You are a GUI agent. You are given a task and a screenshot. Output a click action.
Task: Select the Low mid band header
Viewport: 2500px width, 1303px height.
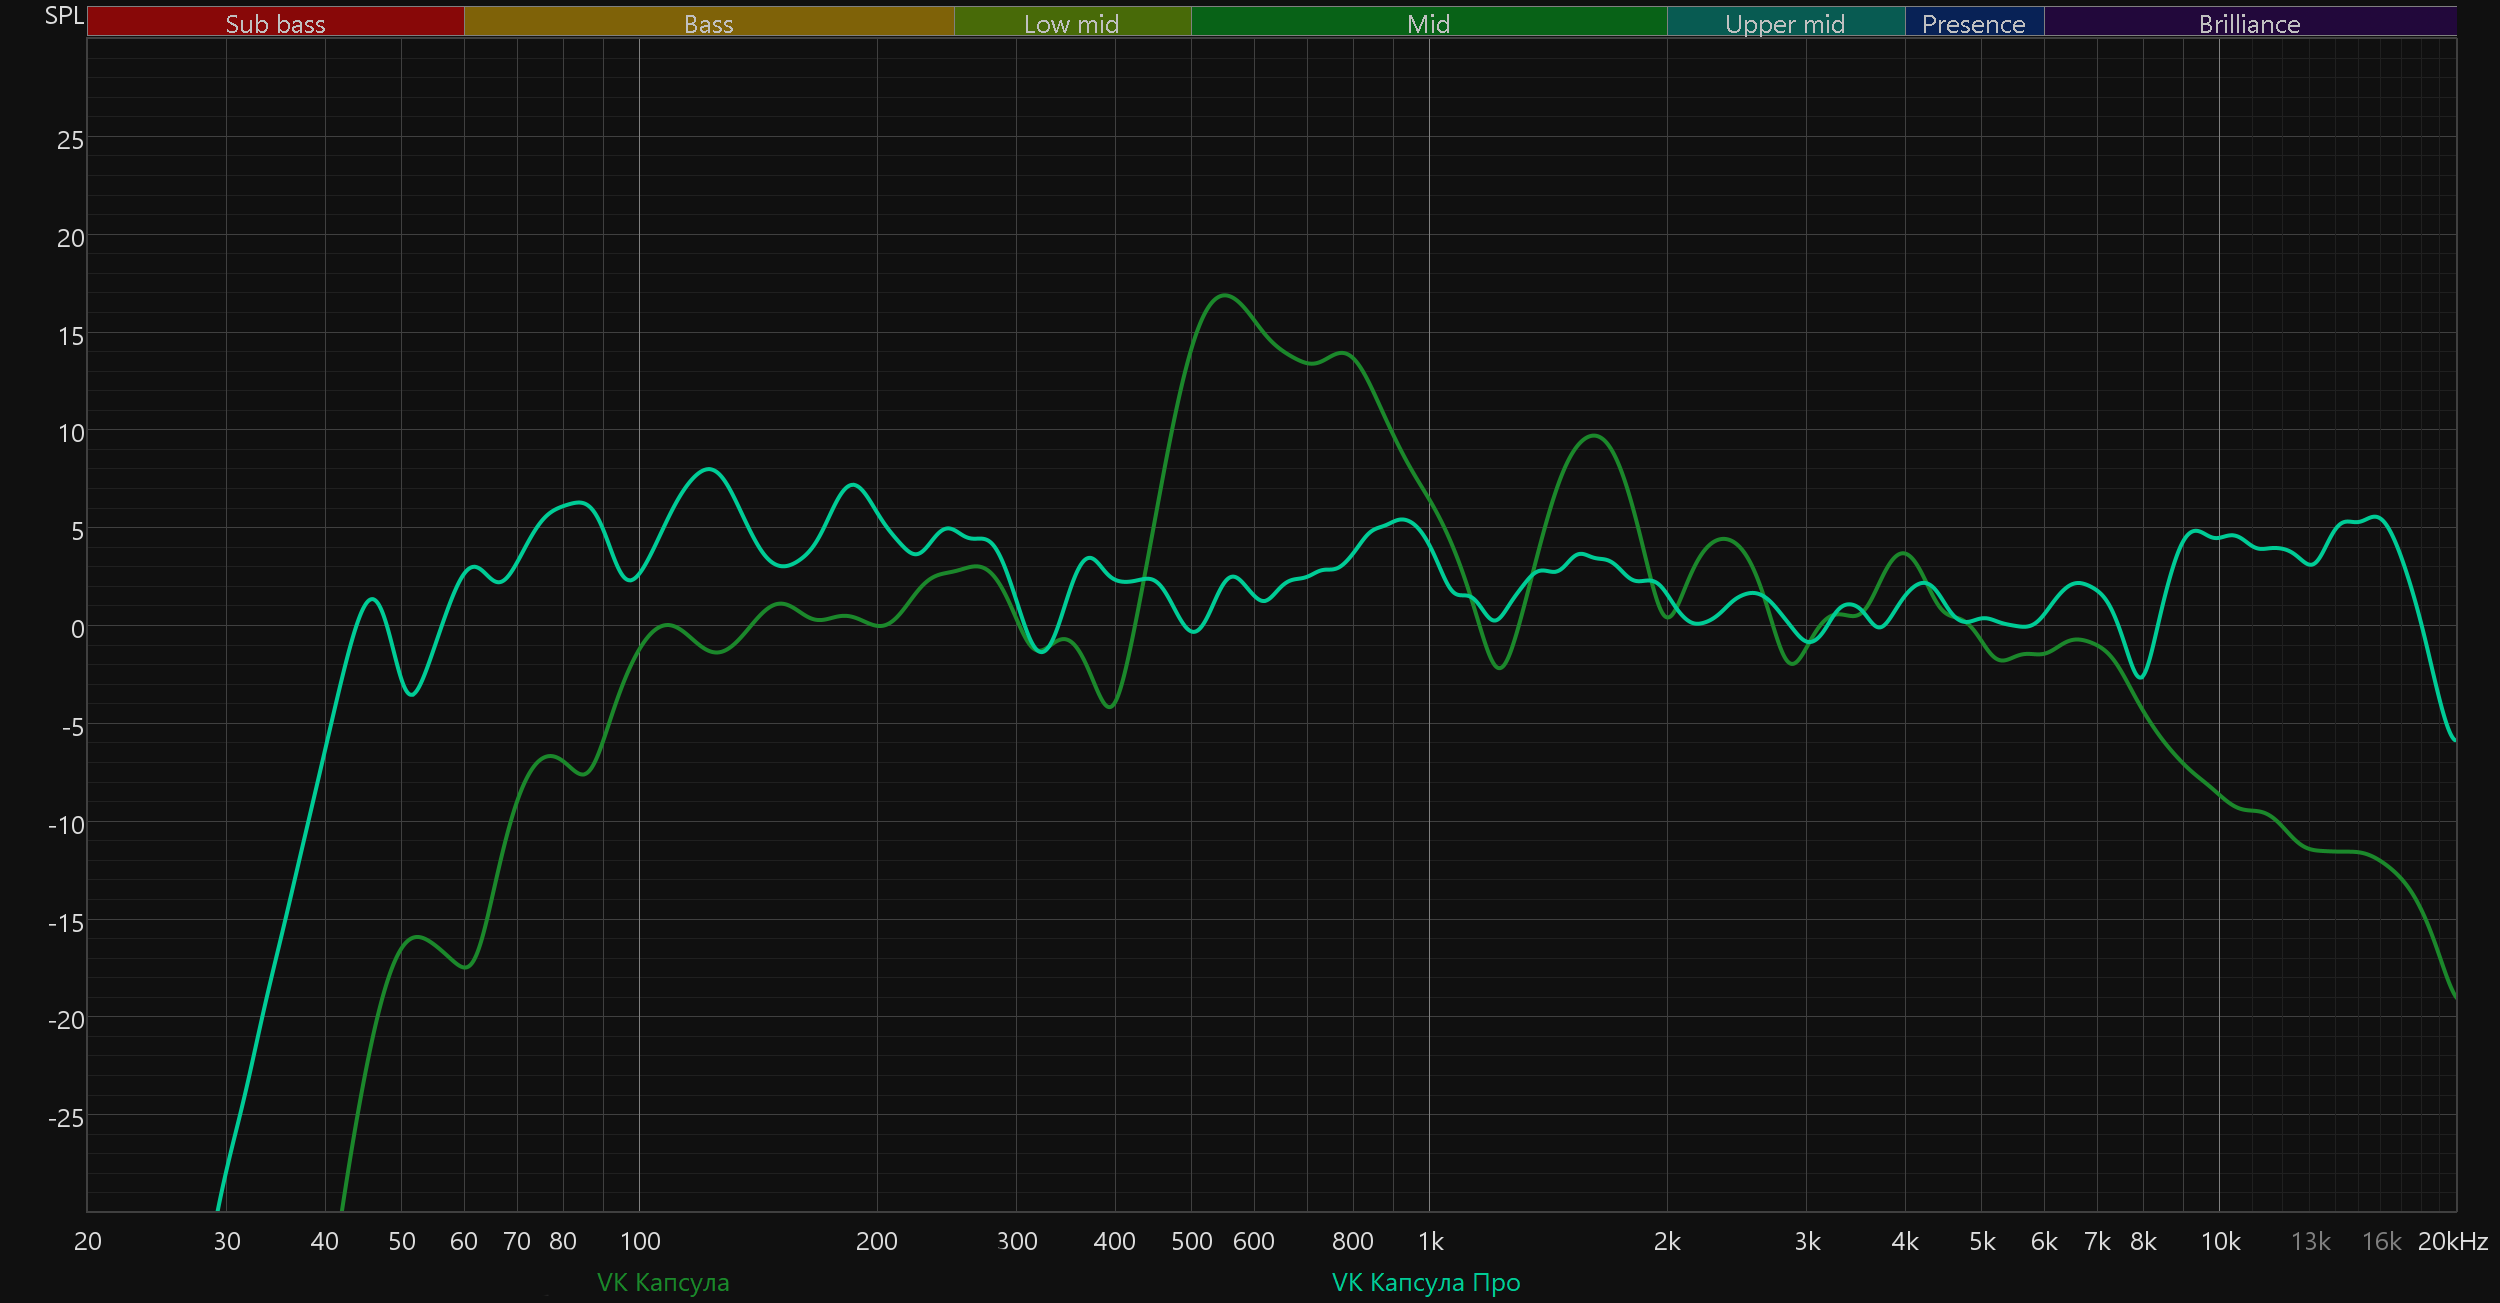[1071, 23]
